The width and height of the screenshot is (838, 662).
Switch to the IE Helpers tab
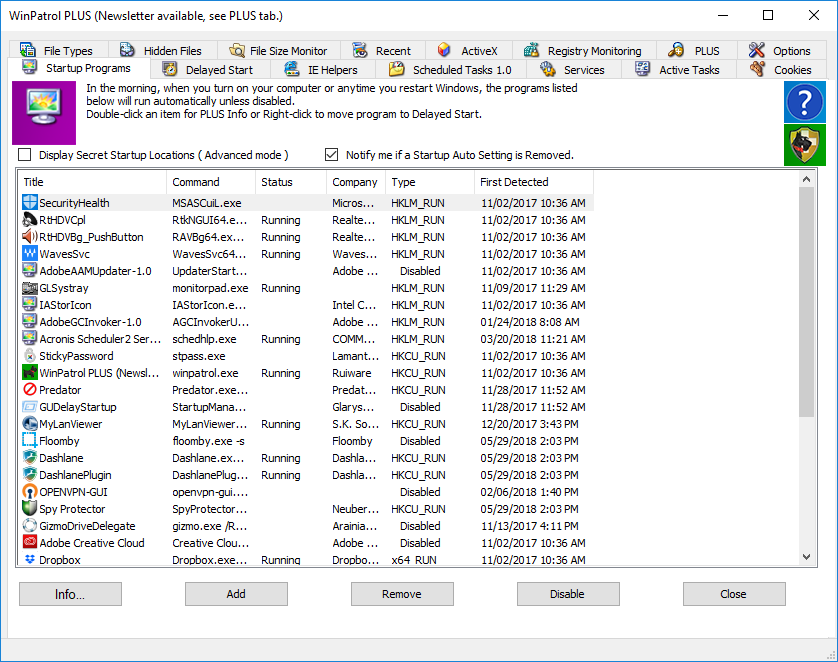point(322,69)
